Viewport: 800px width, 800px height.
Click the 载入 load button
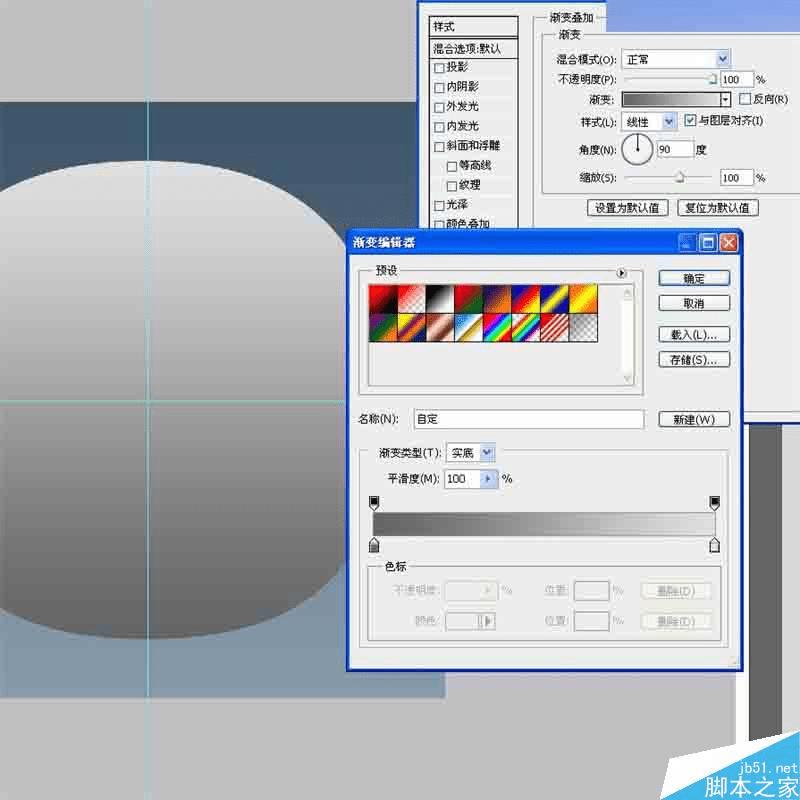pyautogui.click(x=694, y=332)
